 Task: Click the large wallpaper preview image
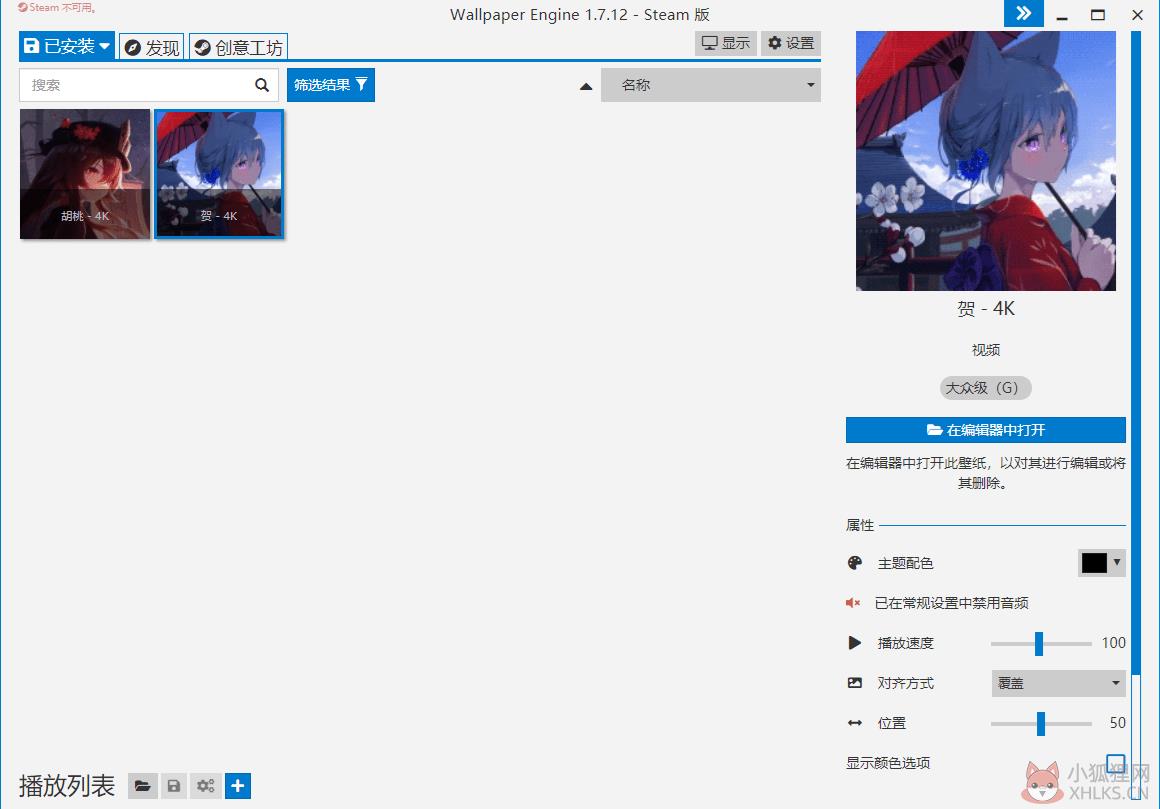click(985, 160)
